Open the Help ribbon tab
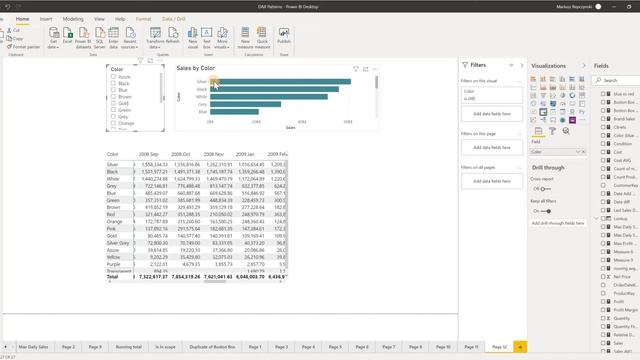The width and height of the screenshot is (640, 360). [120, 19]
